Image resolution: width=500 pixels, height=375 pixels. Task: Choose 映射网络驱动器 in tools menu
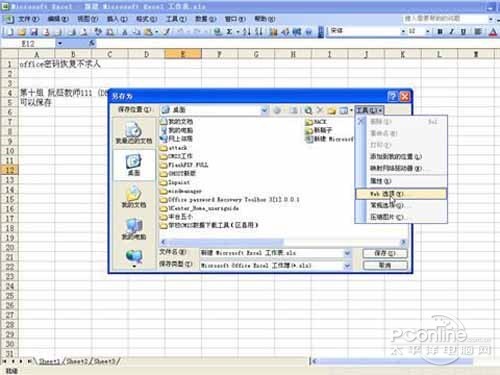click(x=401, y=168)
